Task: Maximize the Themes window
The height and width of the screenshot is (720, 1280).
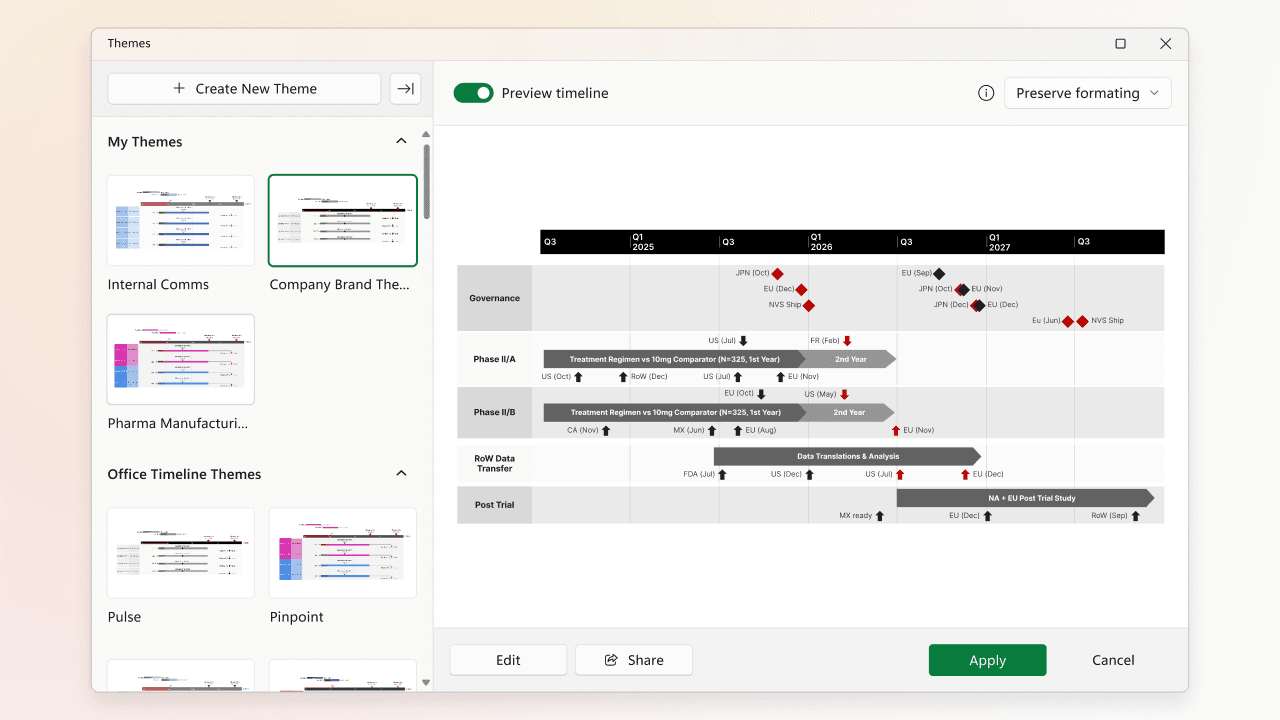Action: click(1120, 44)
